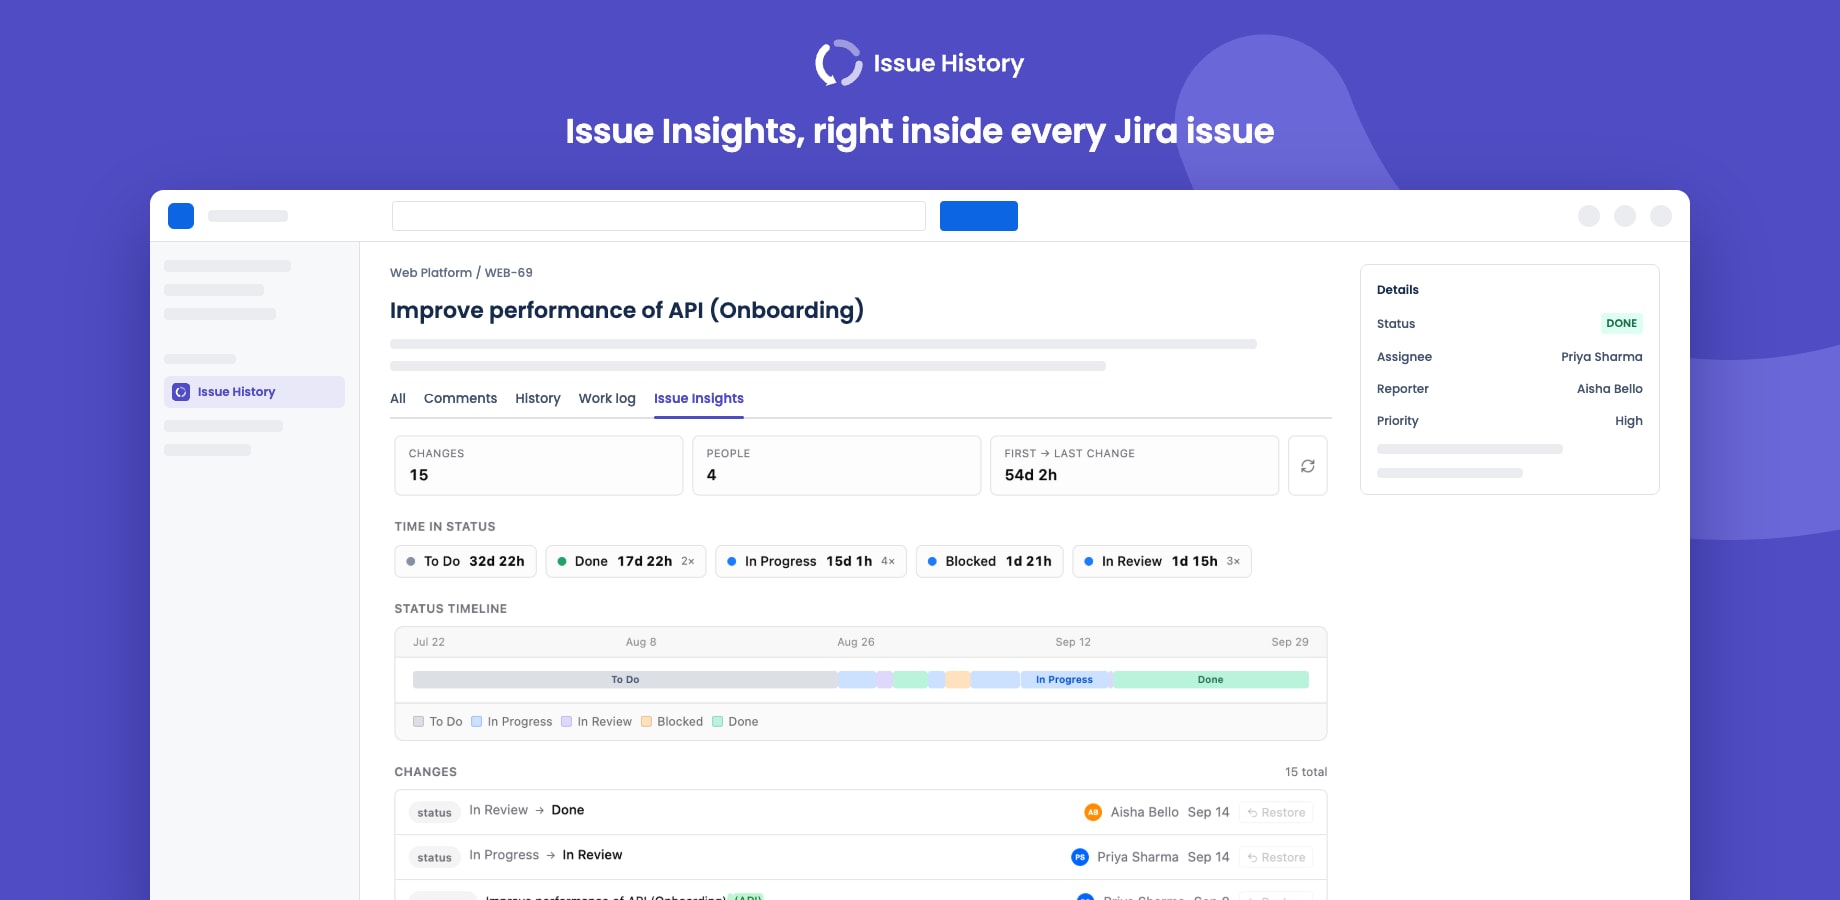Click the To Do legend swatch

(x=419, y=721)
